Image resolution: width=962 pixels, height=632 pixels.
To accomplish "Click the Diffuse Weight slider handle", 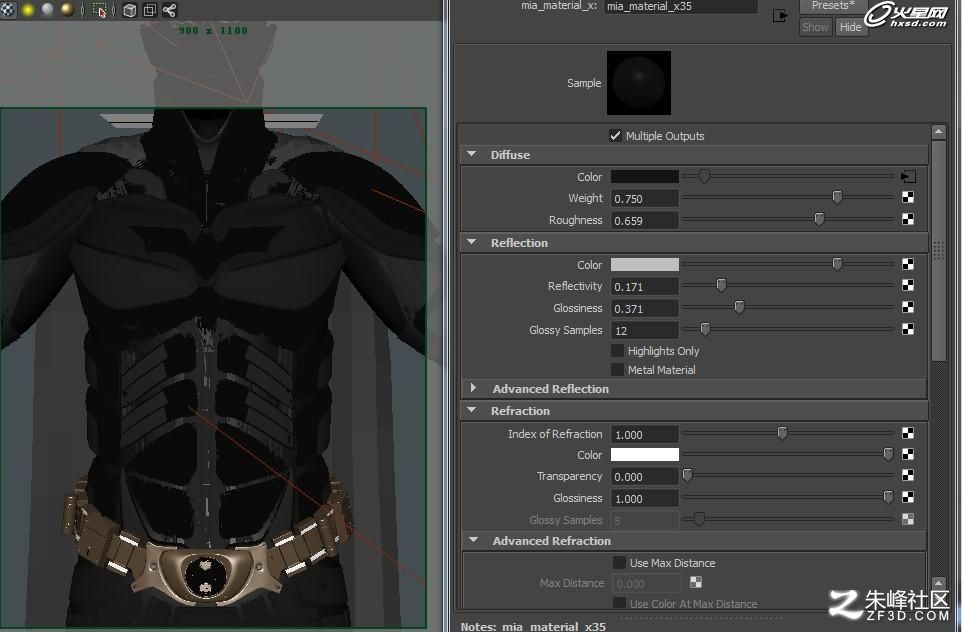I will pyautogui.click(x=837, y=197).
